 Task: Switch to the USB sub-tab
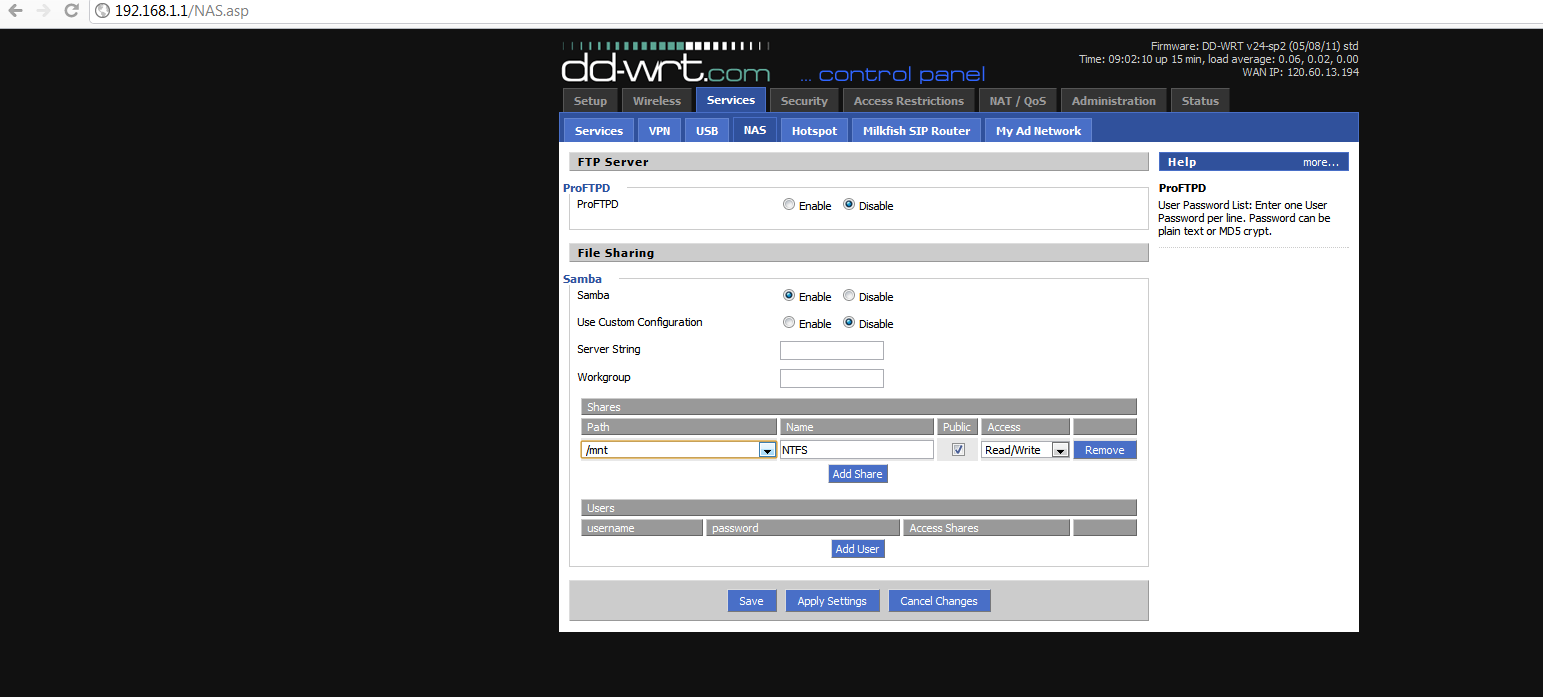(x=707, y=131)
